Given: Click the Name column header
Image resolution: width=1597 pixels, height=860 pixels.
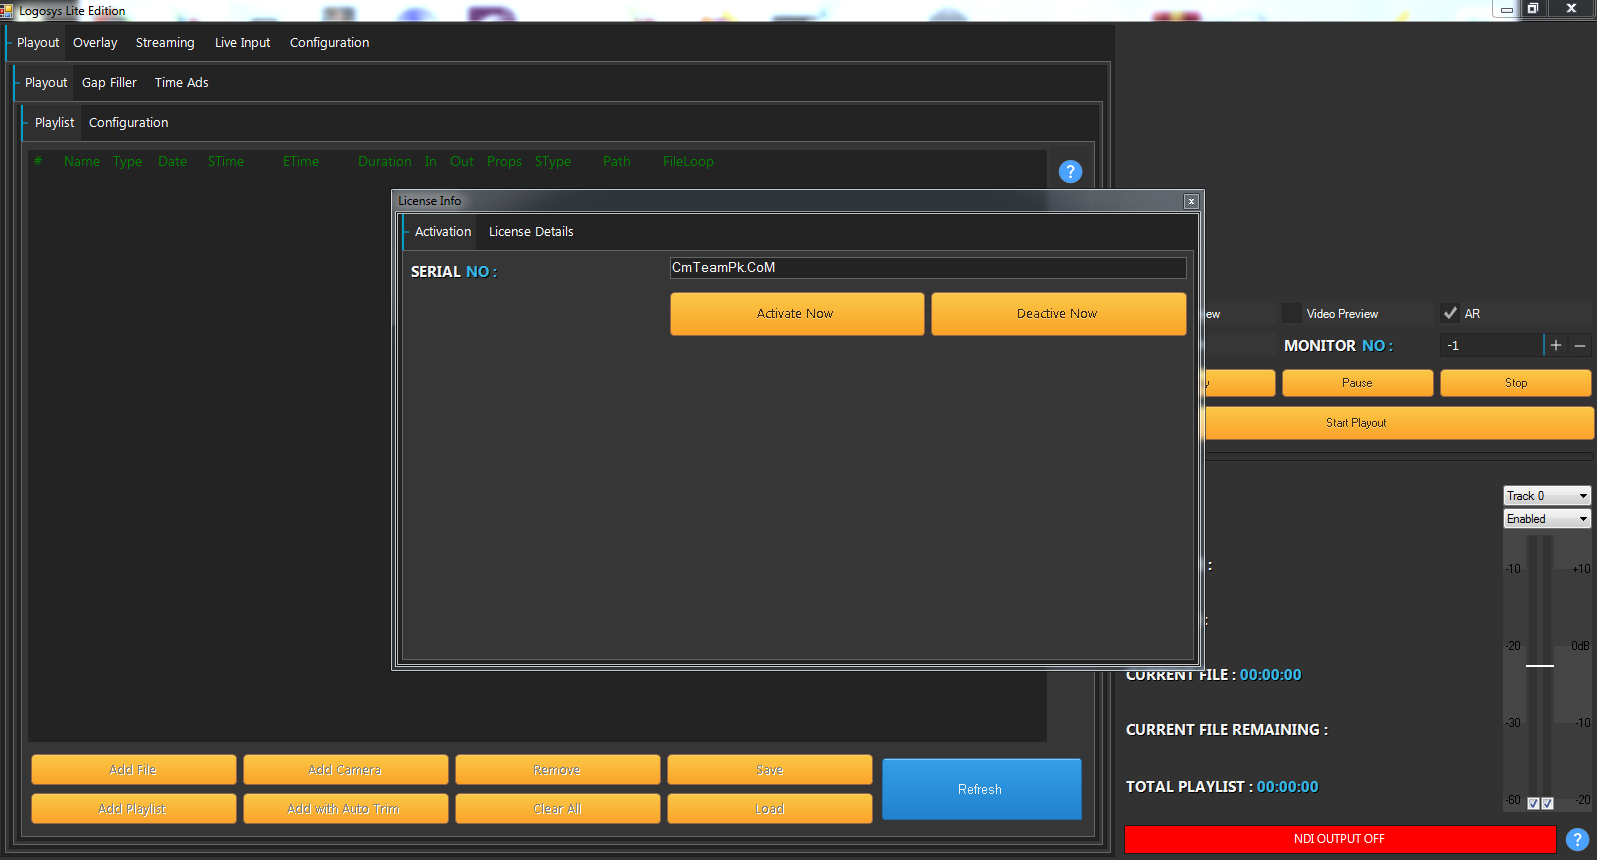Looking at the screenshot, I should (82, 162).
